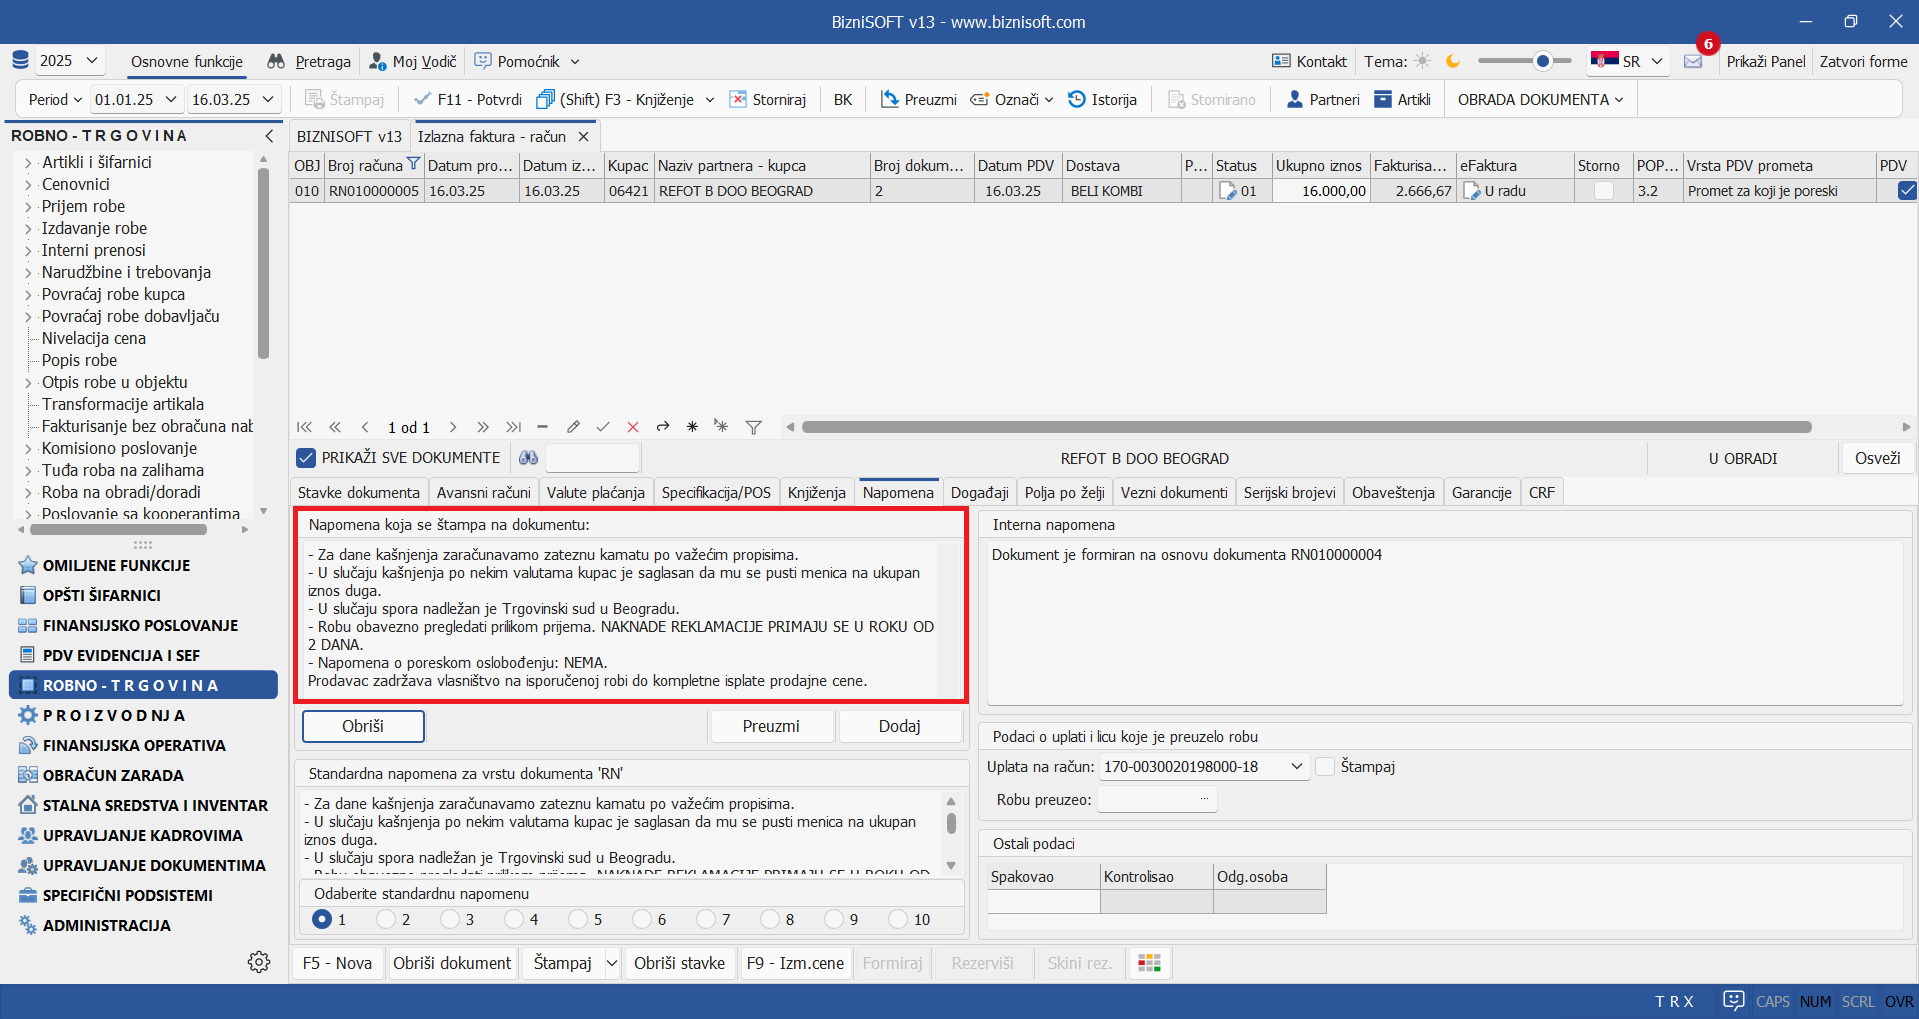Open the Vezni dokumenti tab
The width and height of the screenshot is (1919, 1019).
pos(1173,493)
